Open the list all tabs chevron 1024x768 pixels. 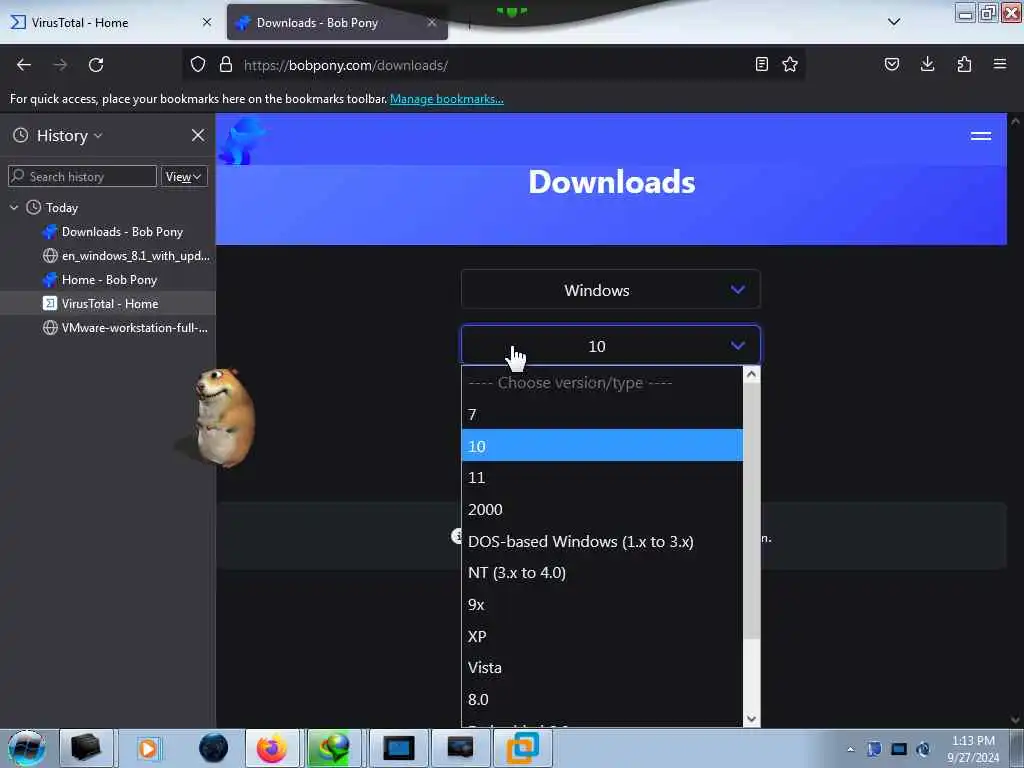(x=894, y=22)
